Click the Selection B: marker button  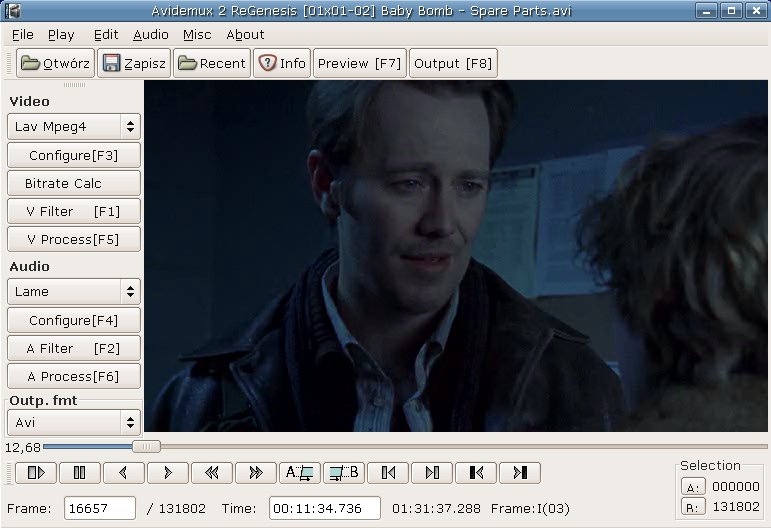click(x=693, y=506)
